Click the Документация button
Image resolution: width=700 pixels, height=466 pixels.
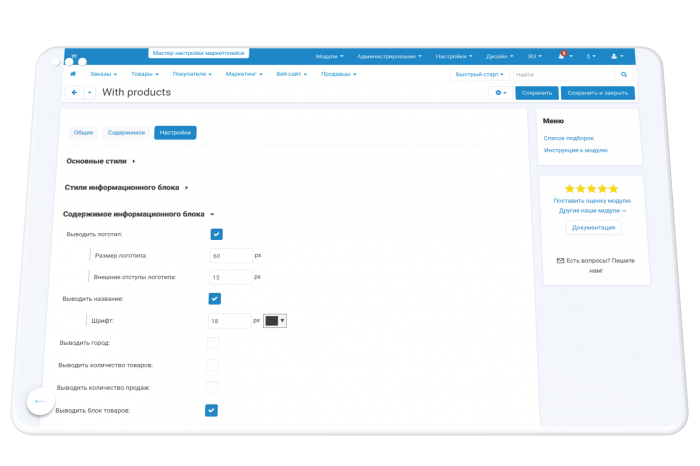click(x=593, y=228)
